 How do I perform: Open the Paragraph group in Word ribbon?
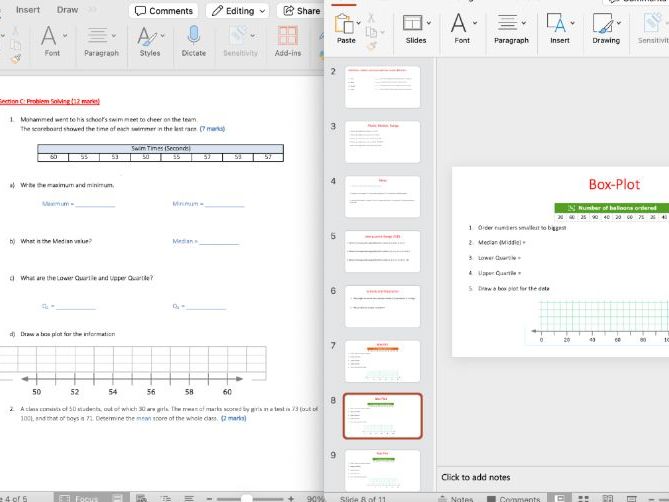pos(101,41)
